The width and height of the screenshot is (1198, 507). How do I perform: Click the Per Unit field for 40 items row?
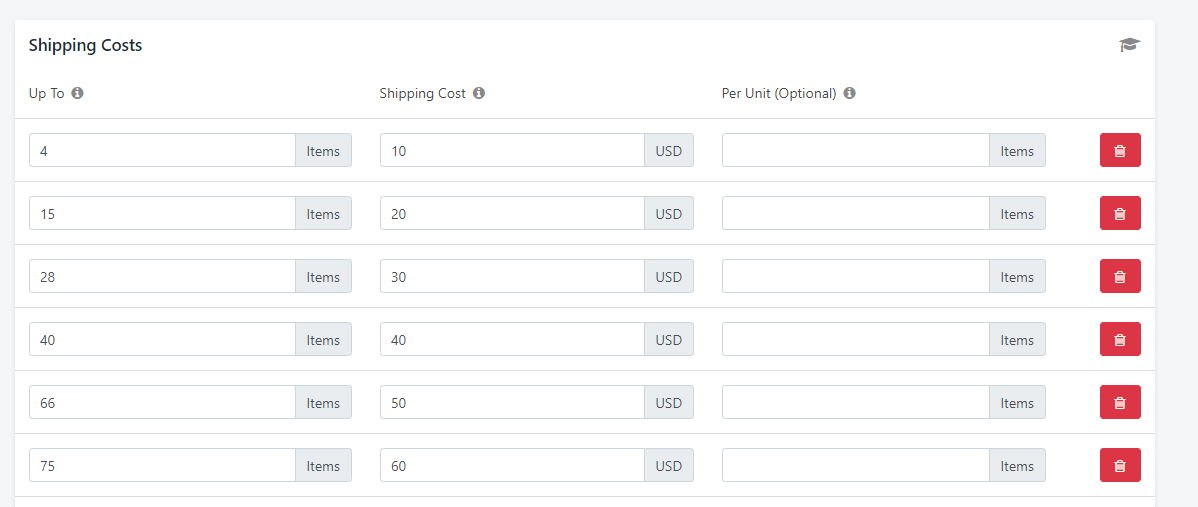855,340
